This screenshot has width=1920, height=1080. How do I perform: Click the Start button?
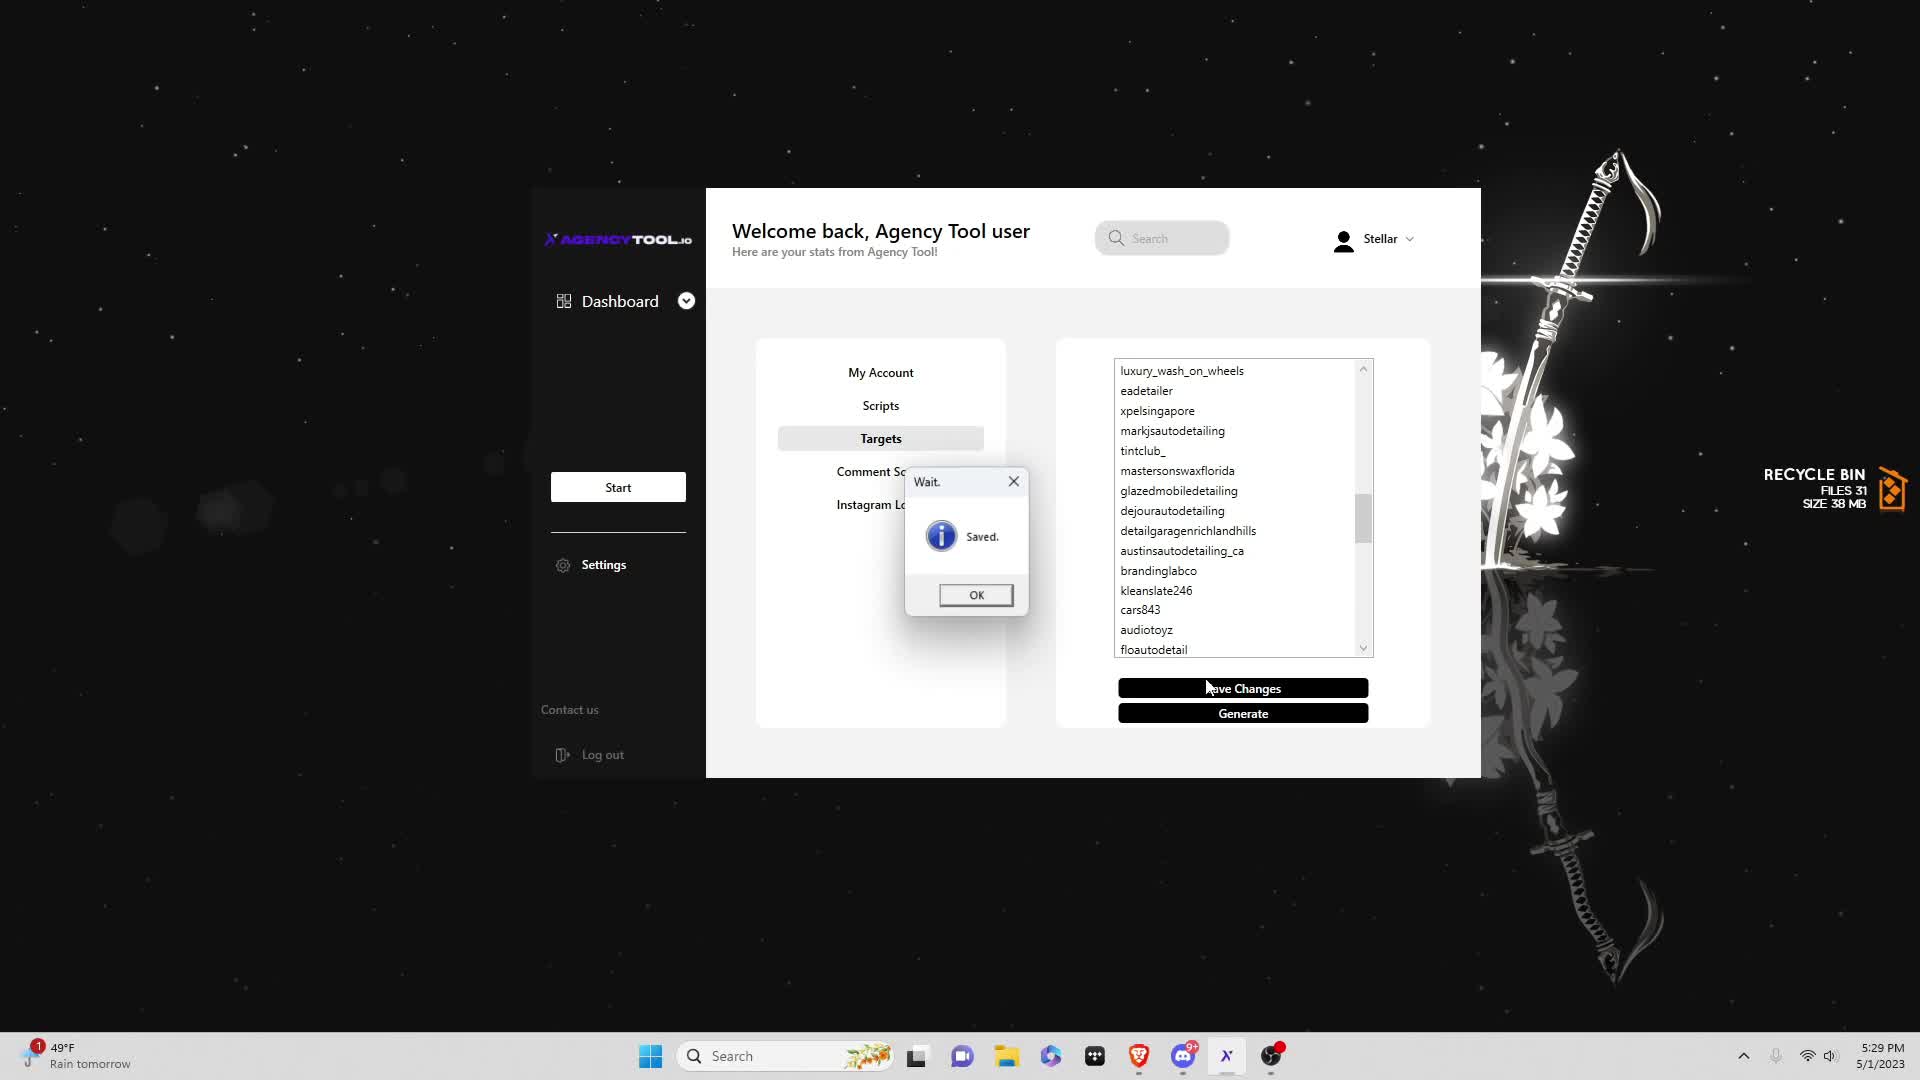coord(618,487)
